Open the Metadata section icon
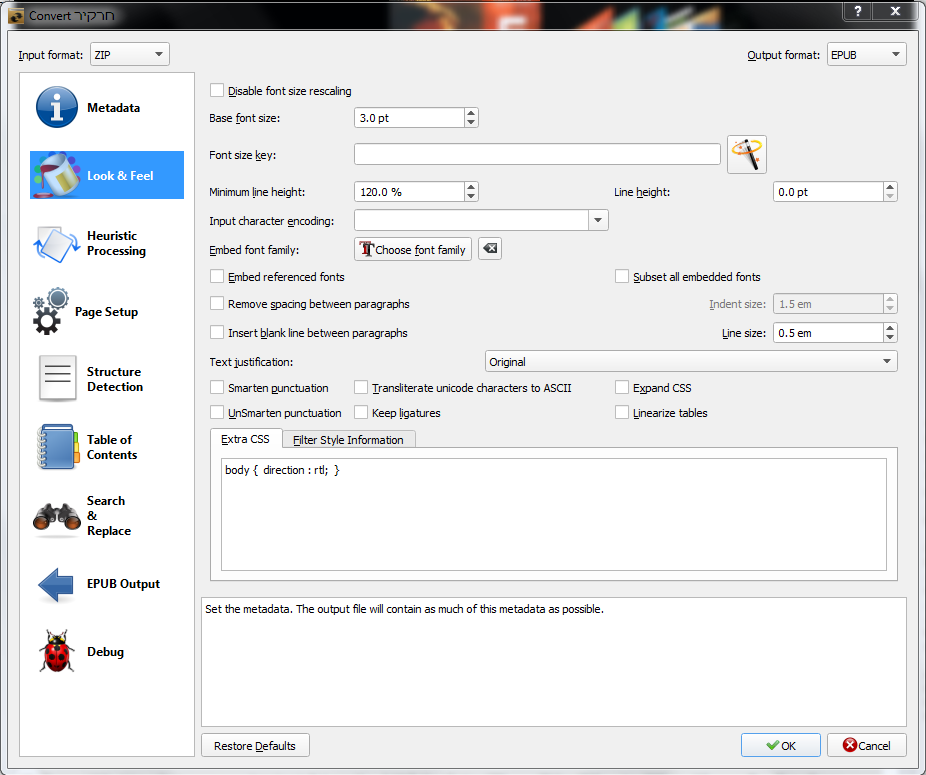The image size is (926, 775). click(57, 108)
